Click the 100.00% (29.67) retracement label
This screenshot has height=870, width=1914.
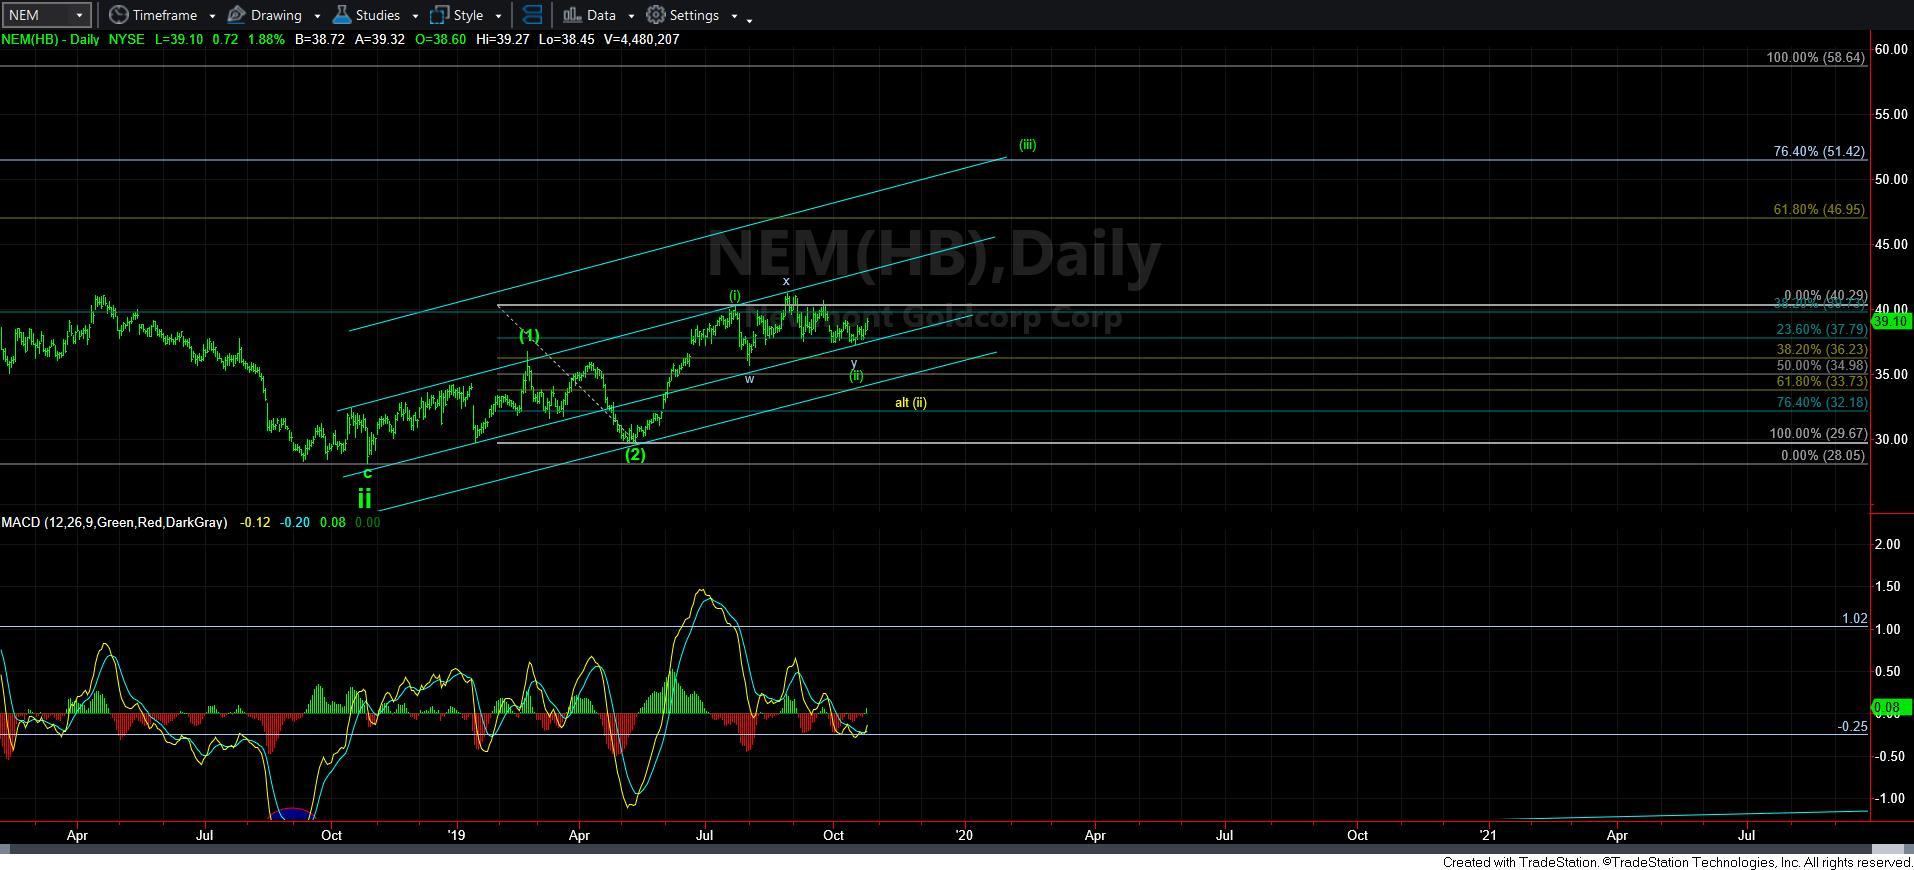pos(1817,434)
